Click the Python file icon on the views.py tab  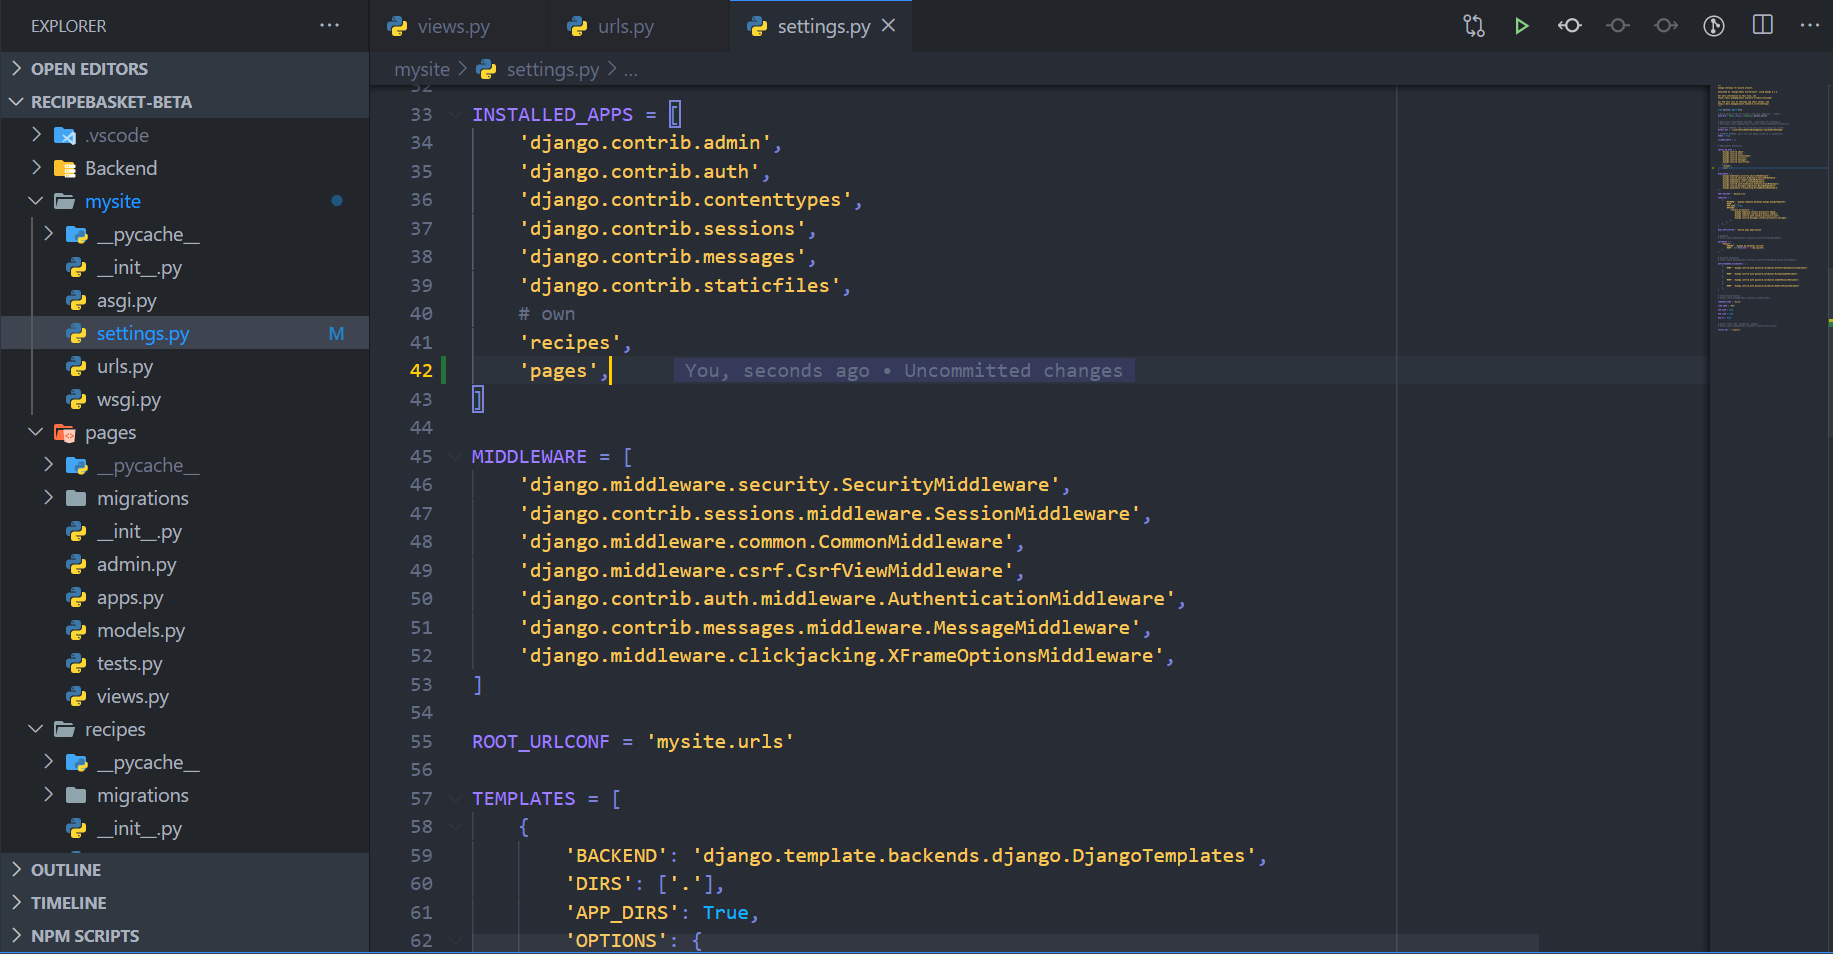click(397, 26)
